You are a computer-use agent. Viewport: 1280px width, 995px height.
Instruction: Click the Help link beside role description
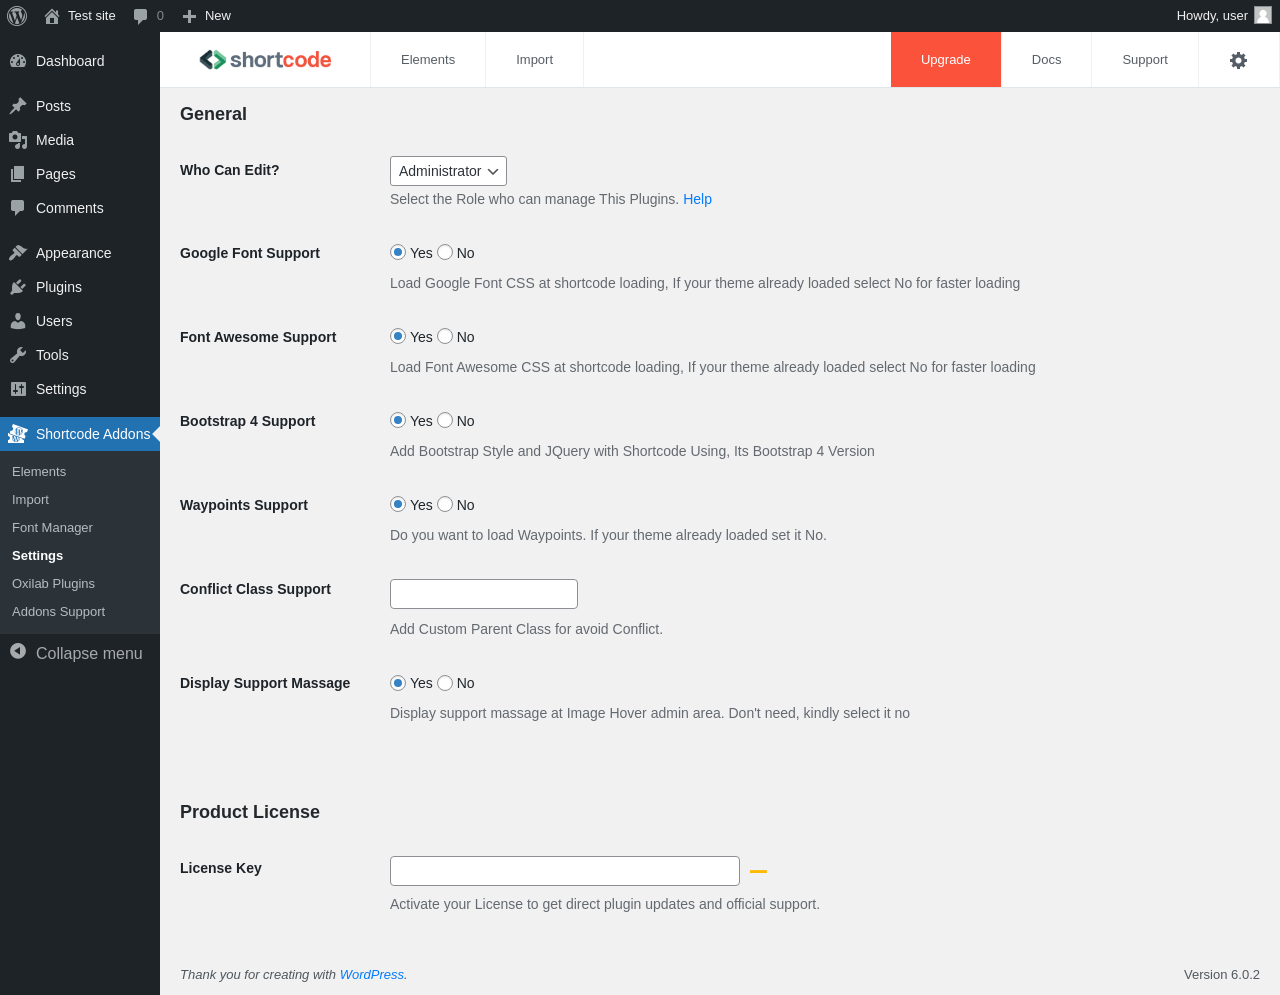click(x=697, y=199)
